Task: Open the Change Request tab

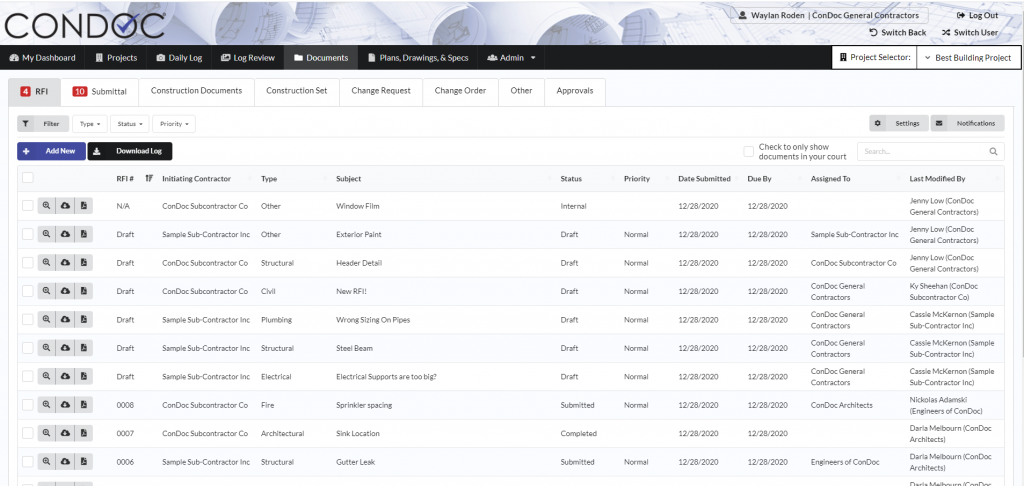Action: [381, 91]
